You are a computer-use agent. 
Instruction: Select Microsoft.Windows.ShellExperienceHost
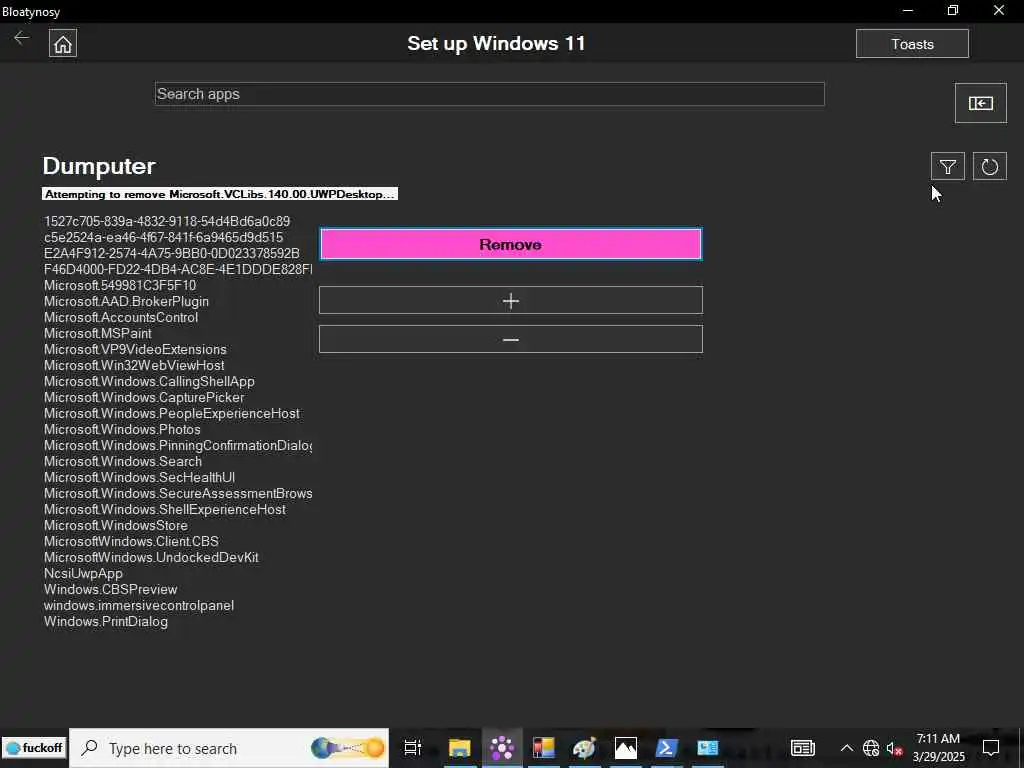165,509
